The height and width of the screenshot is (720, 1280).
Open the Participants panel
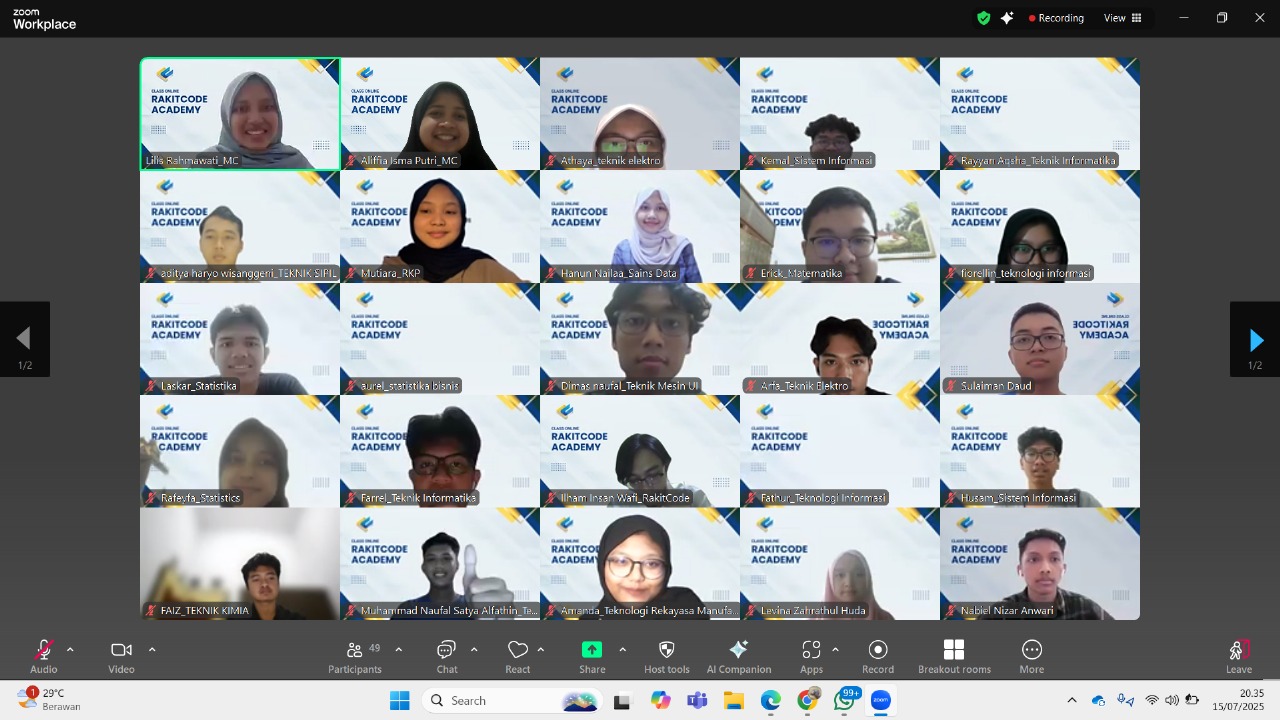(x=355, y=657)
